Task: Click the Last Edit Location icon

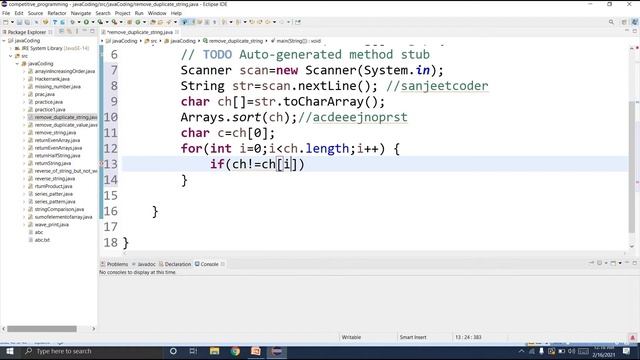Action: point(252,22)
